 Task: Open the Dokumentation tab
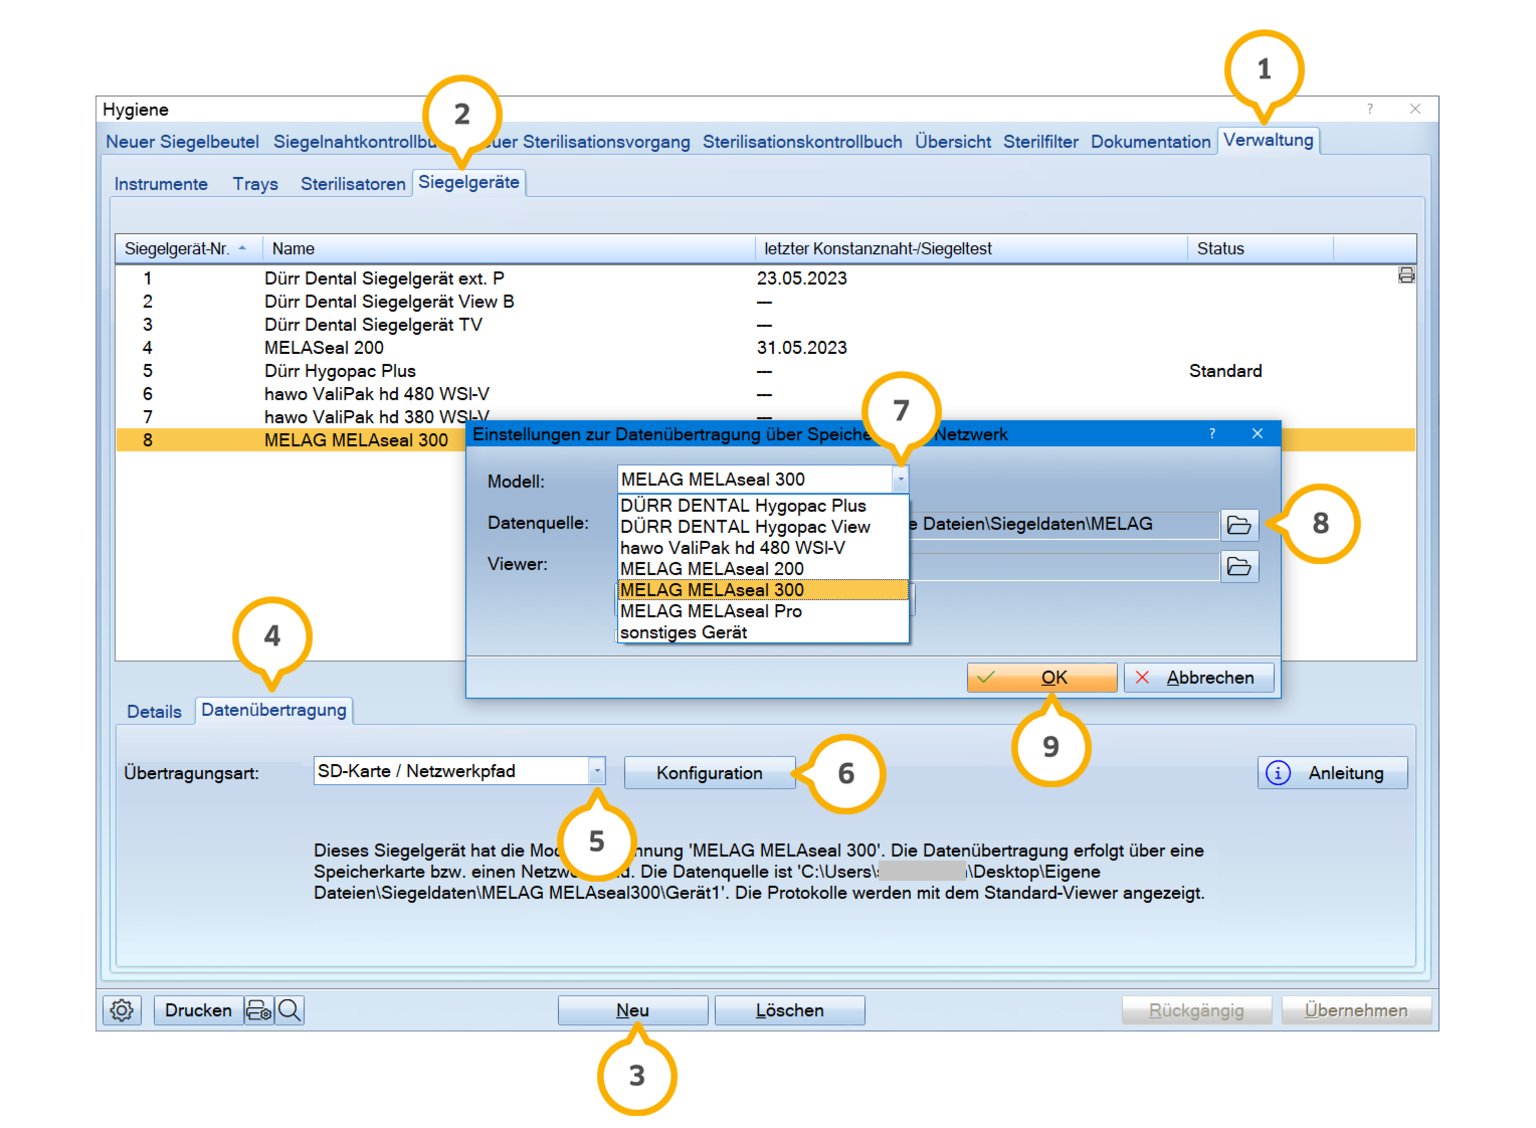click(x=1150, y=142)
